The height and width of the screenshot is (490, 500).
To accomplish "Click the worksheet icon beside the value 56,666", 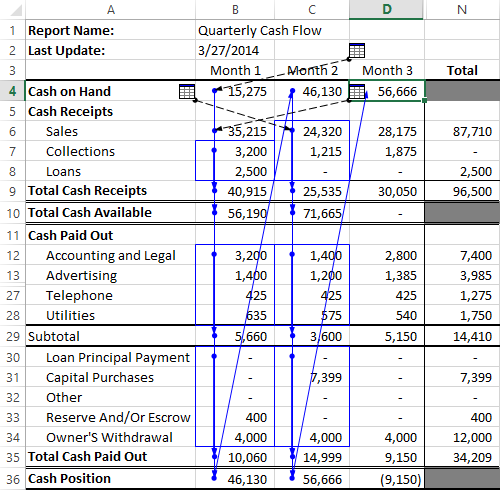I will tap(357, 91).
